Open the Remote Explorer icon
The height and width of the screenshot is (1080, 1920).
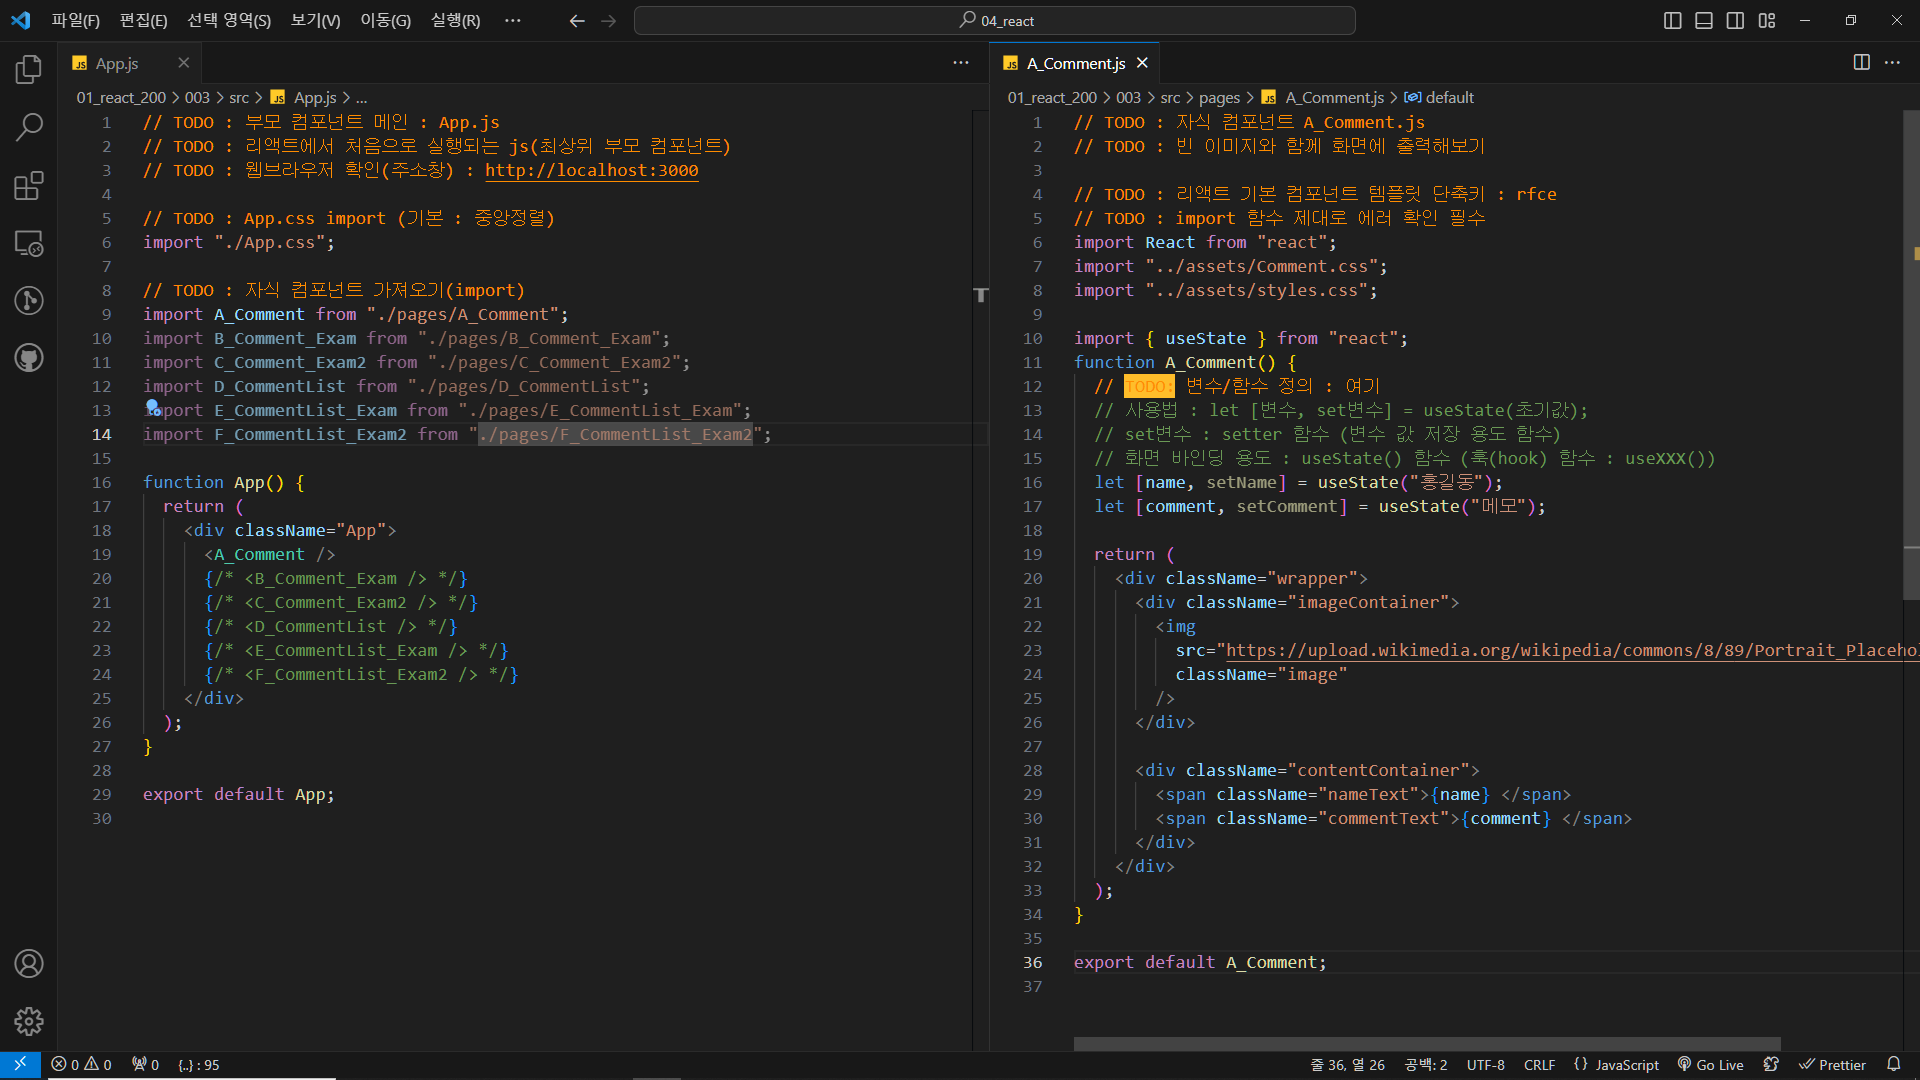click(29, 243)
